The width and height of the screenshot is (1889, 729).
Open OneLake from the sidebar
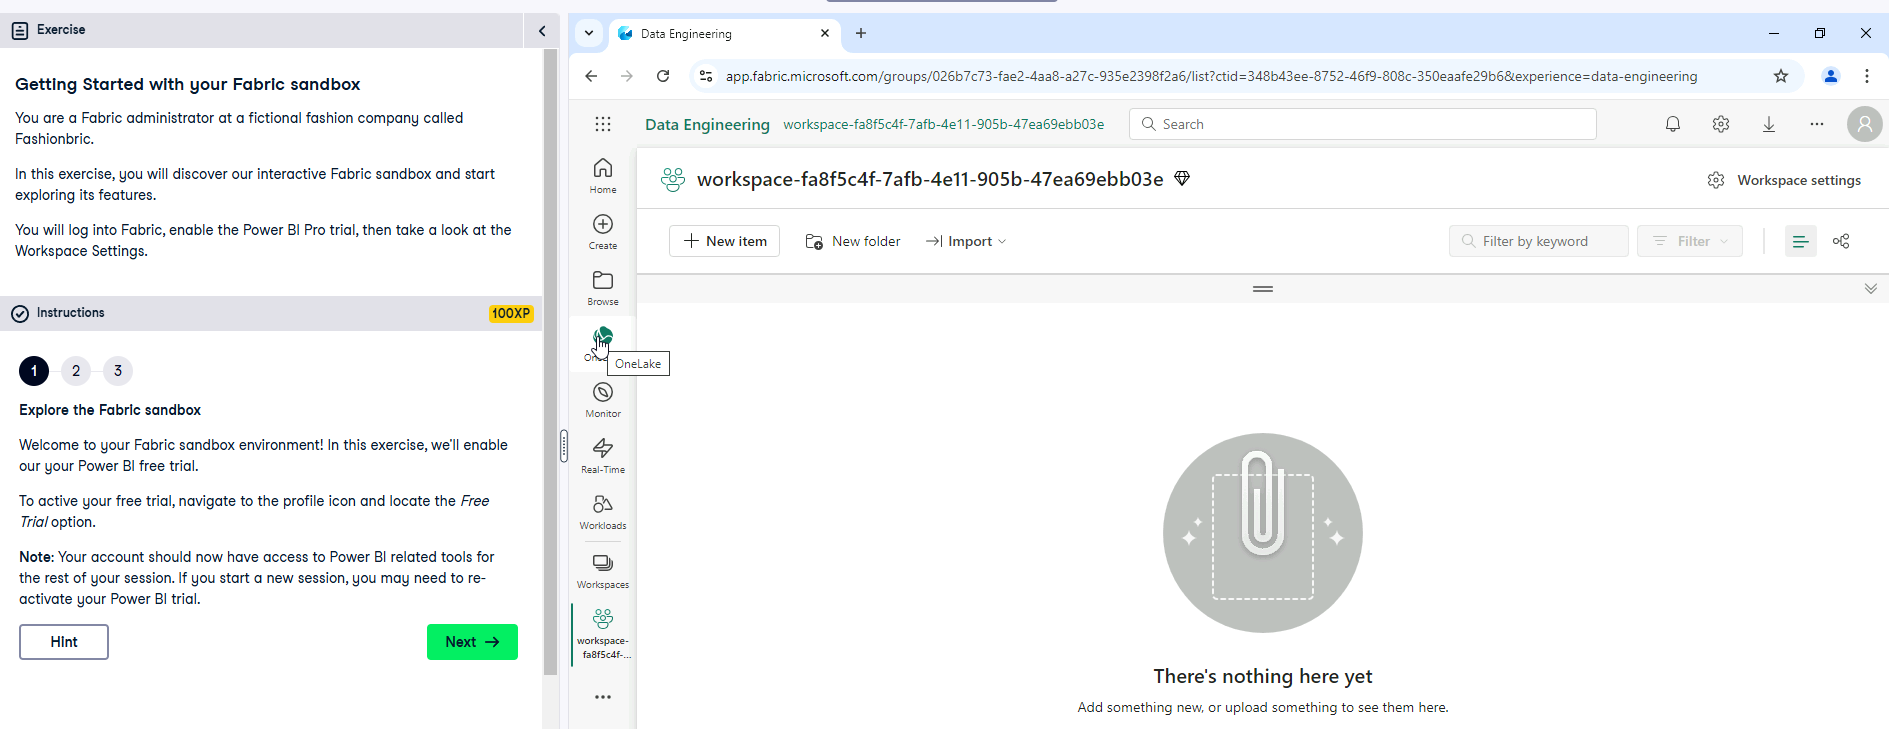(603, 343)
